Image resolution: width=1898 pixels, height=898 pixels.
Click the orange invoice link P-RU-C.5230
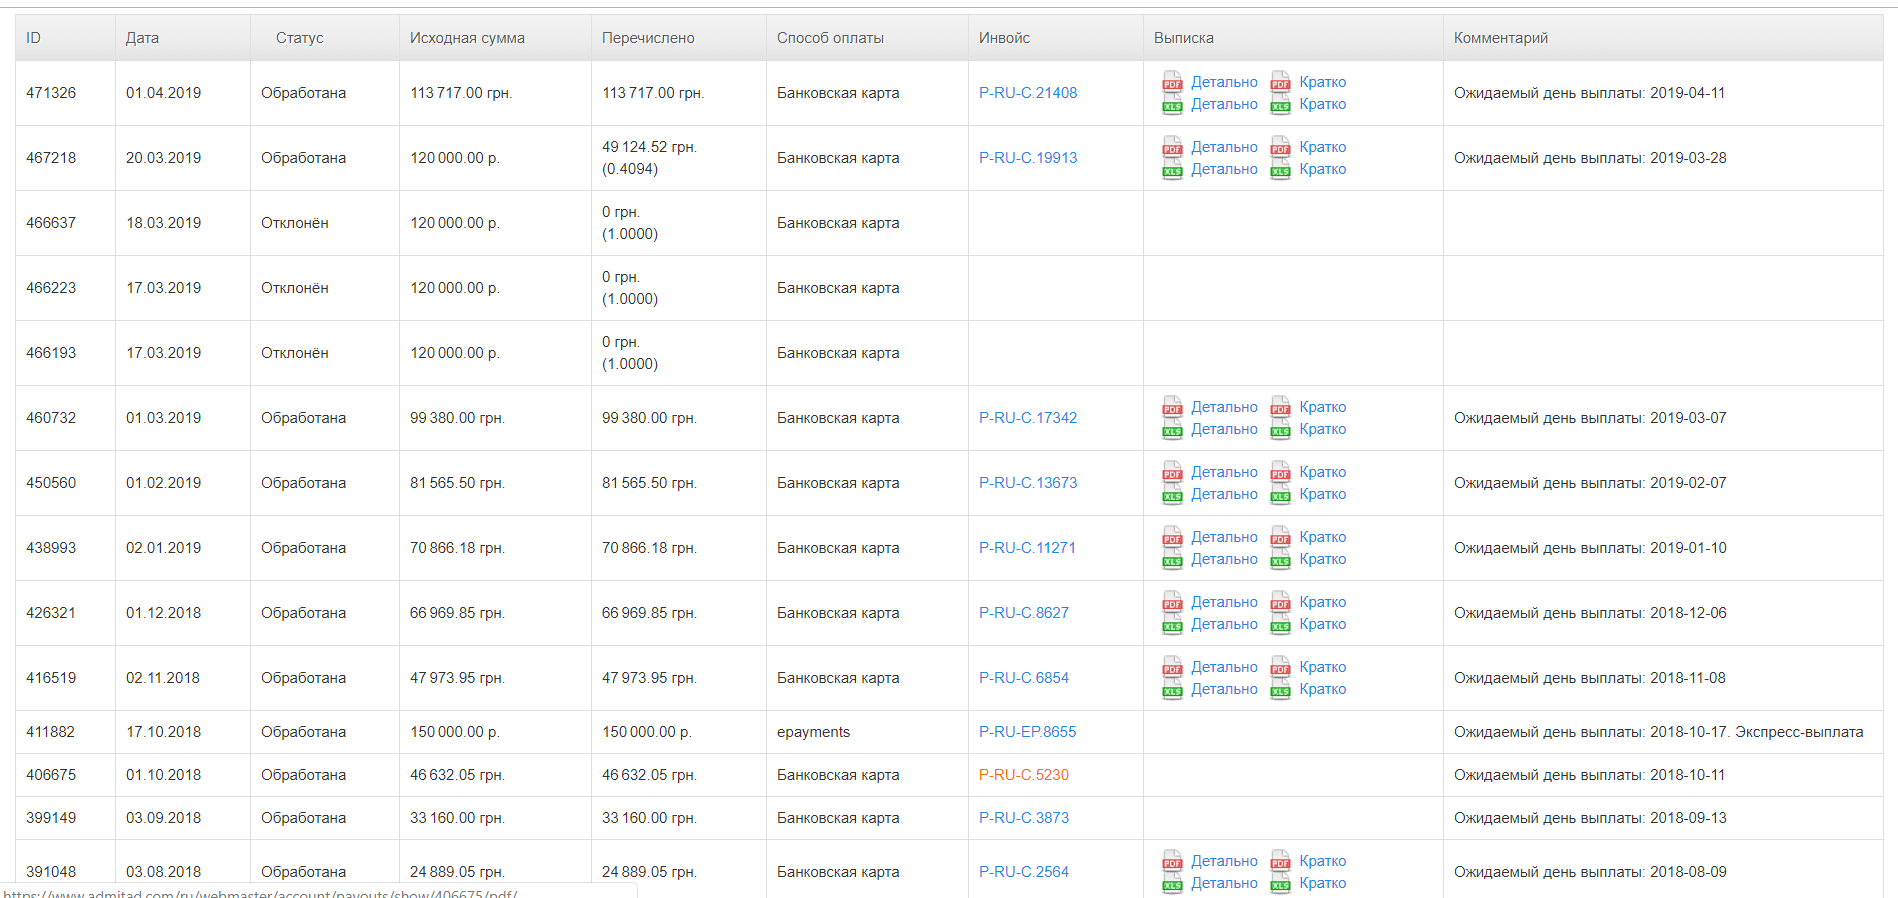tap(1023, 775)
